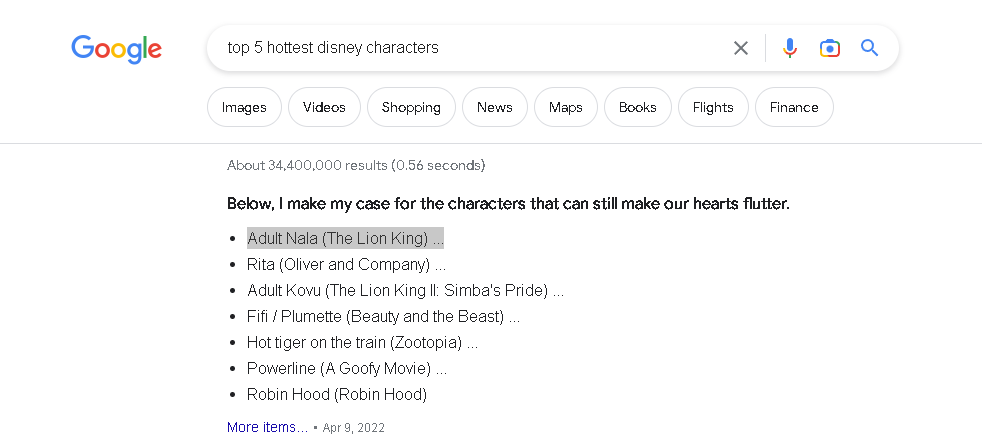Filter results by Images
Viewport: 982px width, 439px height.
[244, 107]
